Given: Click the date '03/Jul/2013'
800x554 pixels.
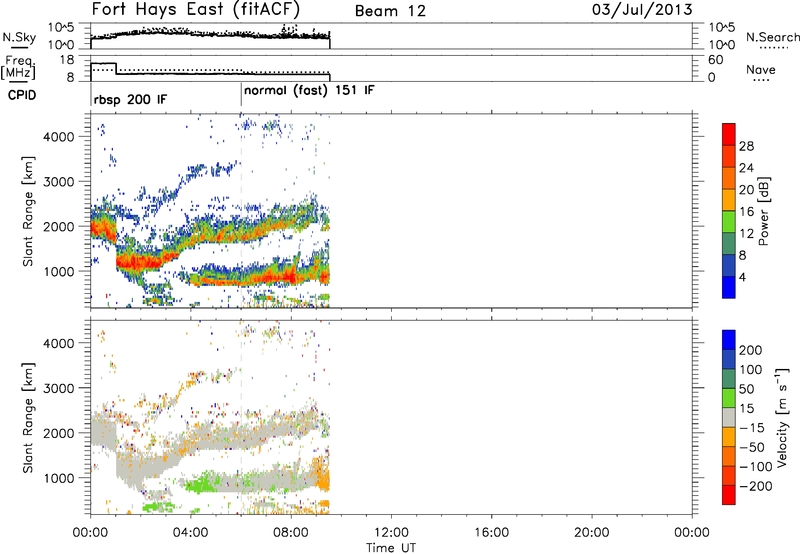Looking at the screenshot, I should coord(642,10).
